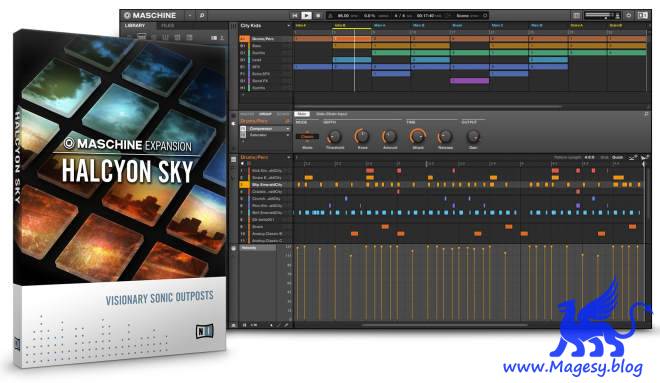Select the Drums/Perc group in arranger
This screenshot has height=383, width=660.
266,39
